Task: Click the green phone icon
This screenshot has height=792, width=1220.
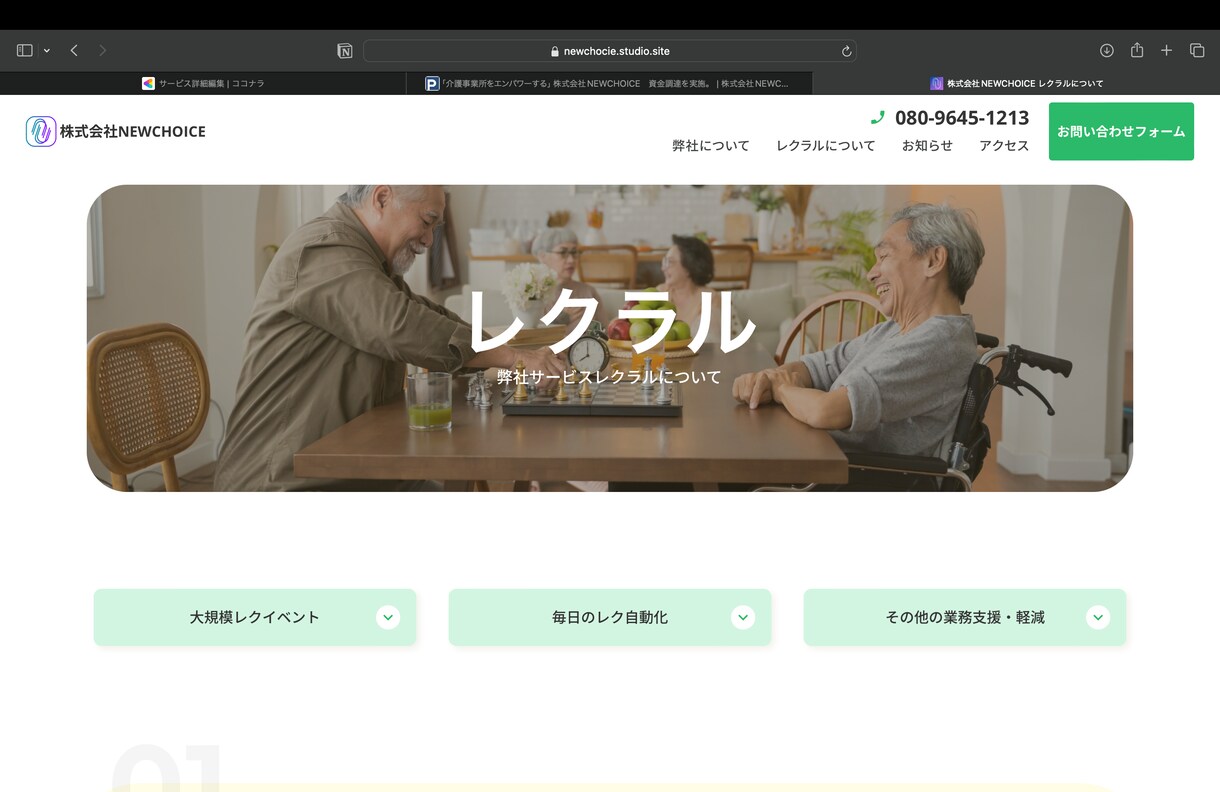Action: pyautogui.click(x=878, y=118)
